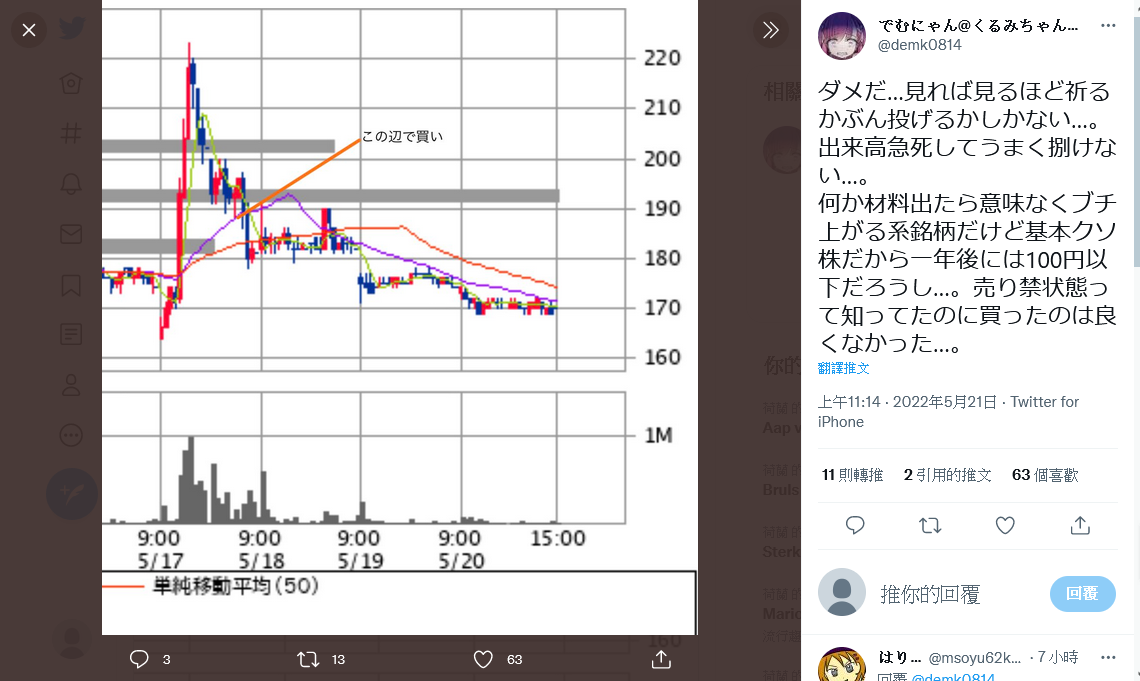Show the 63 個喜歡 likes list

[x=1045, y=475]
